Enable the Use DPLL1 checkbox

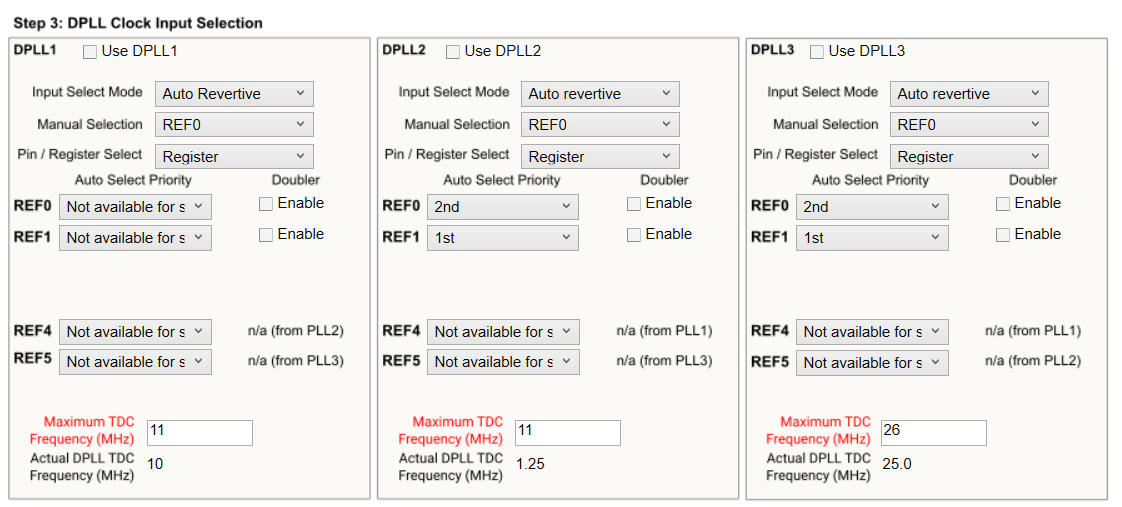90,51
